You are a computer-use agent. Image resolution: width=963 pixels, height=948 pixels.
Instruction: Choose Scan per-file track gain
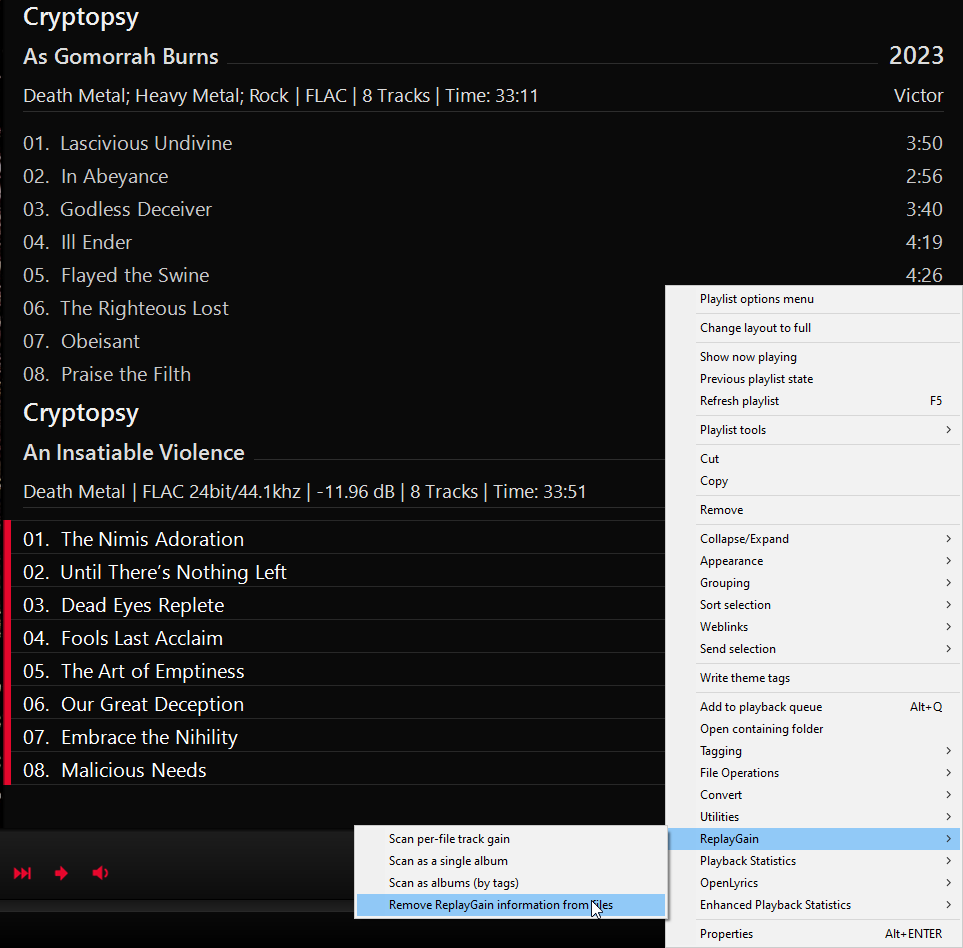(x=510, y=839)
